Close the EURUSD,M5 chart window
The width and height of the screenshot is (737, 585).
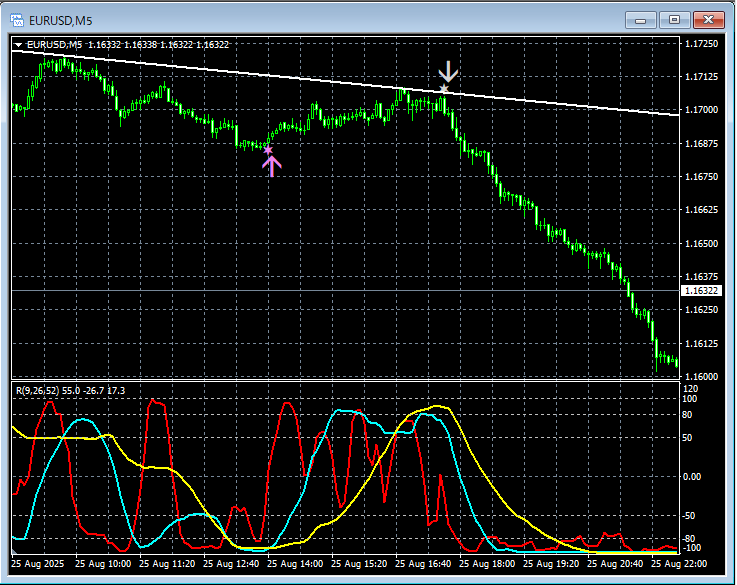[x=708, y=20]
